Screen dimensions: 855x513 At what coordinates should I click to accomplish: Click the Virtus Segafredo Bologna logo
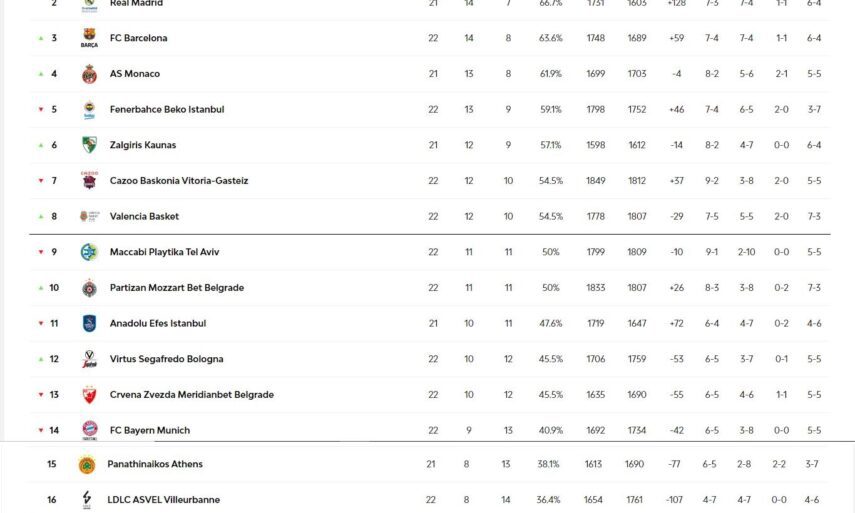[89, 359]
